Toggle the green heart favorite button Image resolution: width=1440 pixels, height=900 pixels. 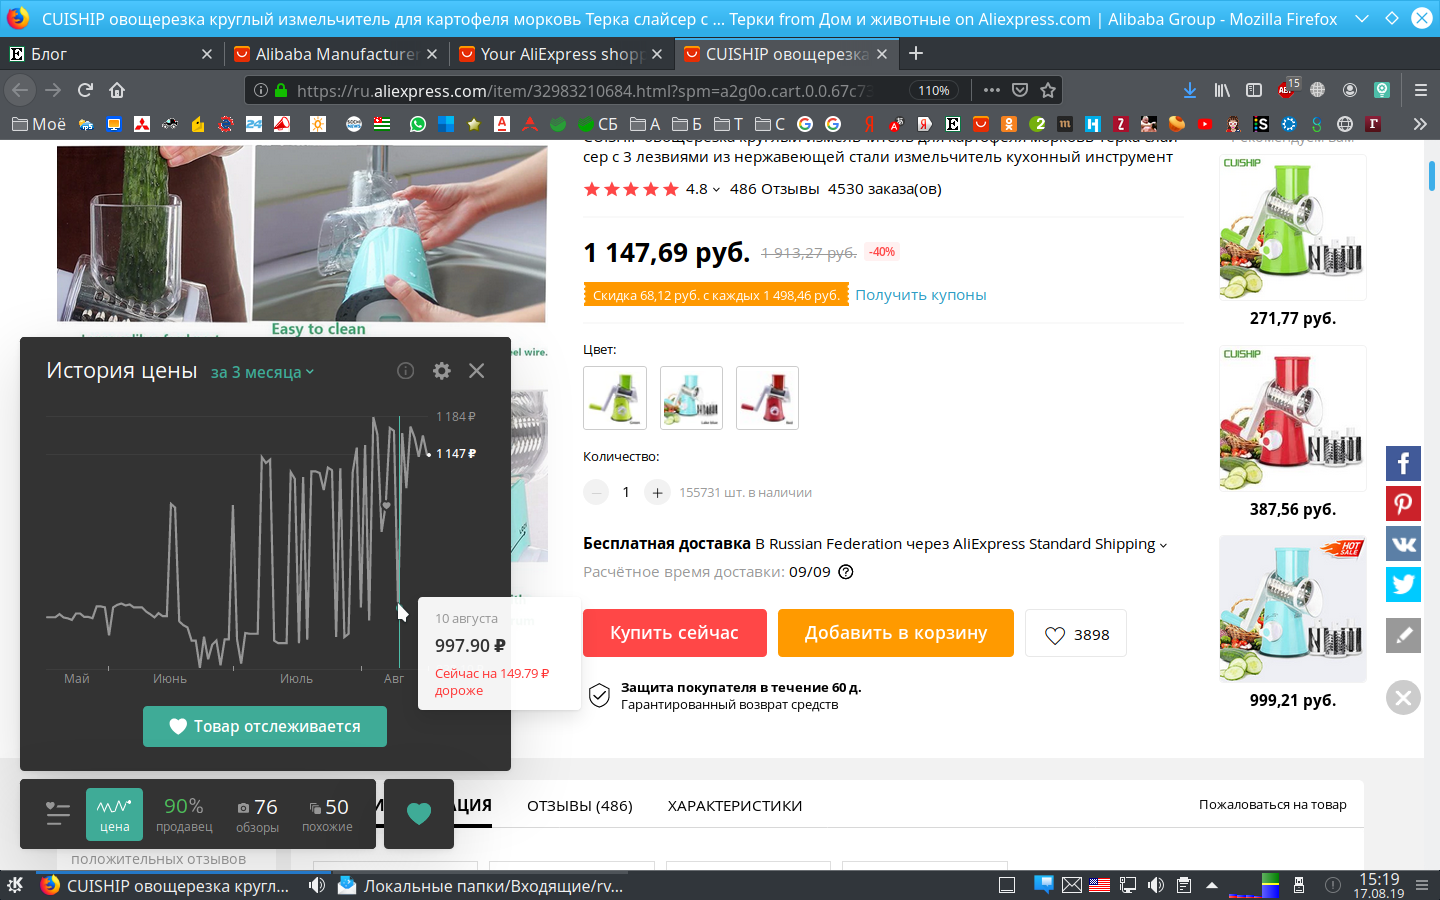click(x=419, y=814)
